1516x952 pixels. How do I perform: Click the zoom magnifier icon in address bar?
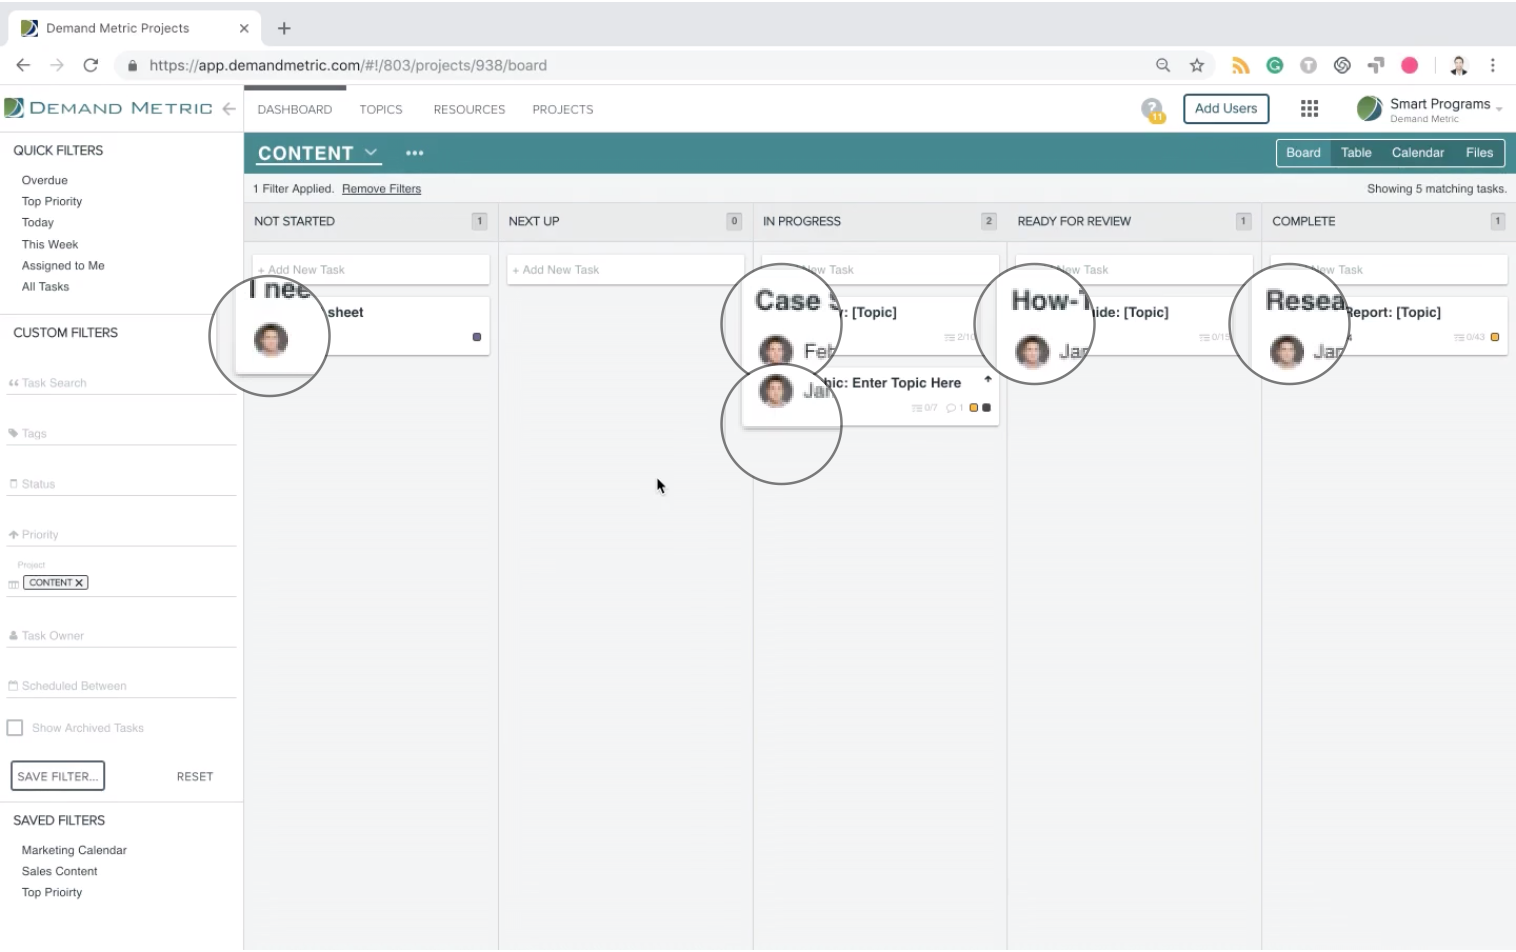(x=1163, y=65)
